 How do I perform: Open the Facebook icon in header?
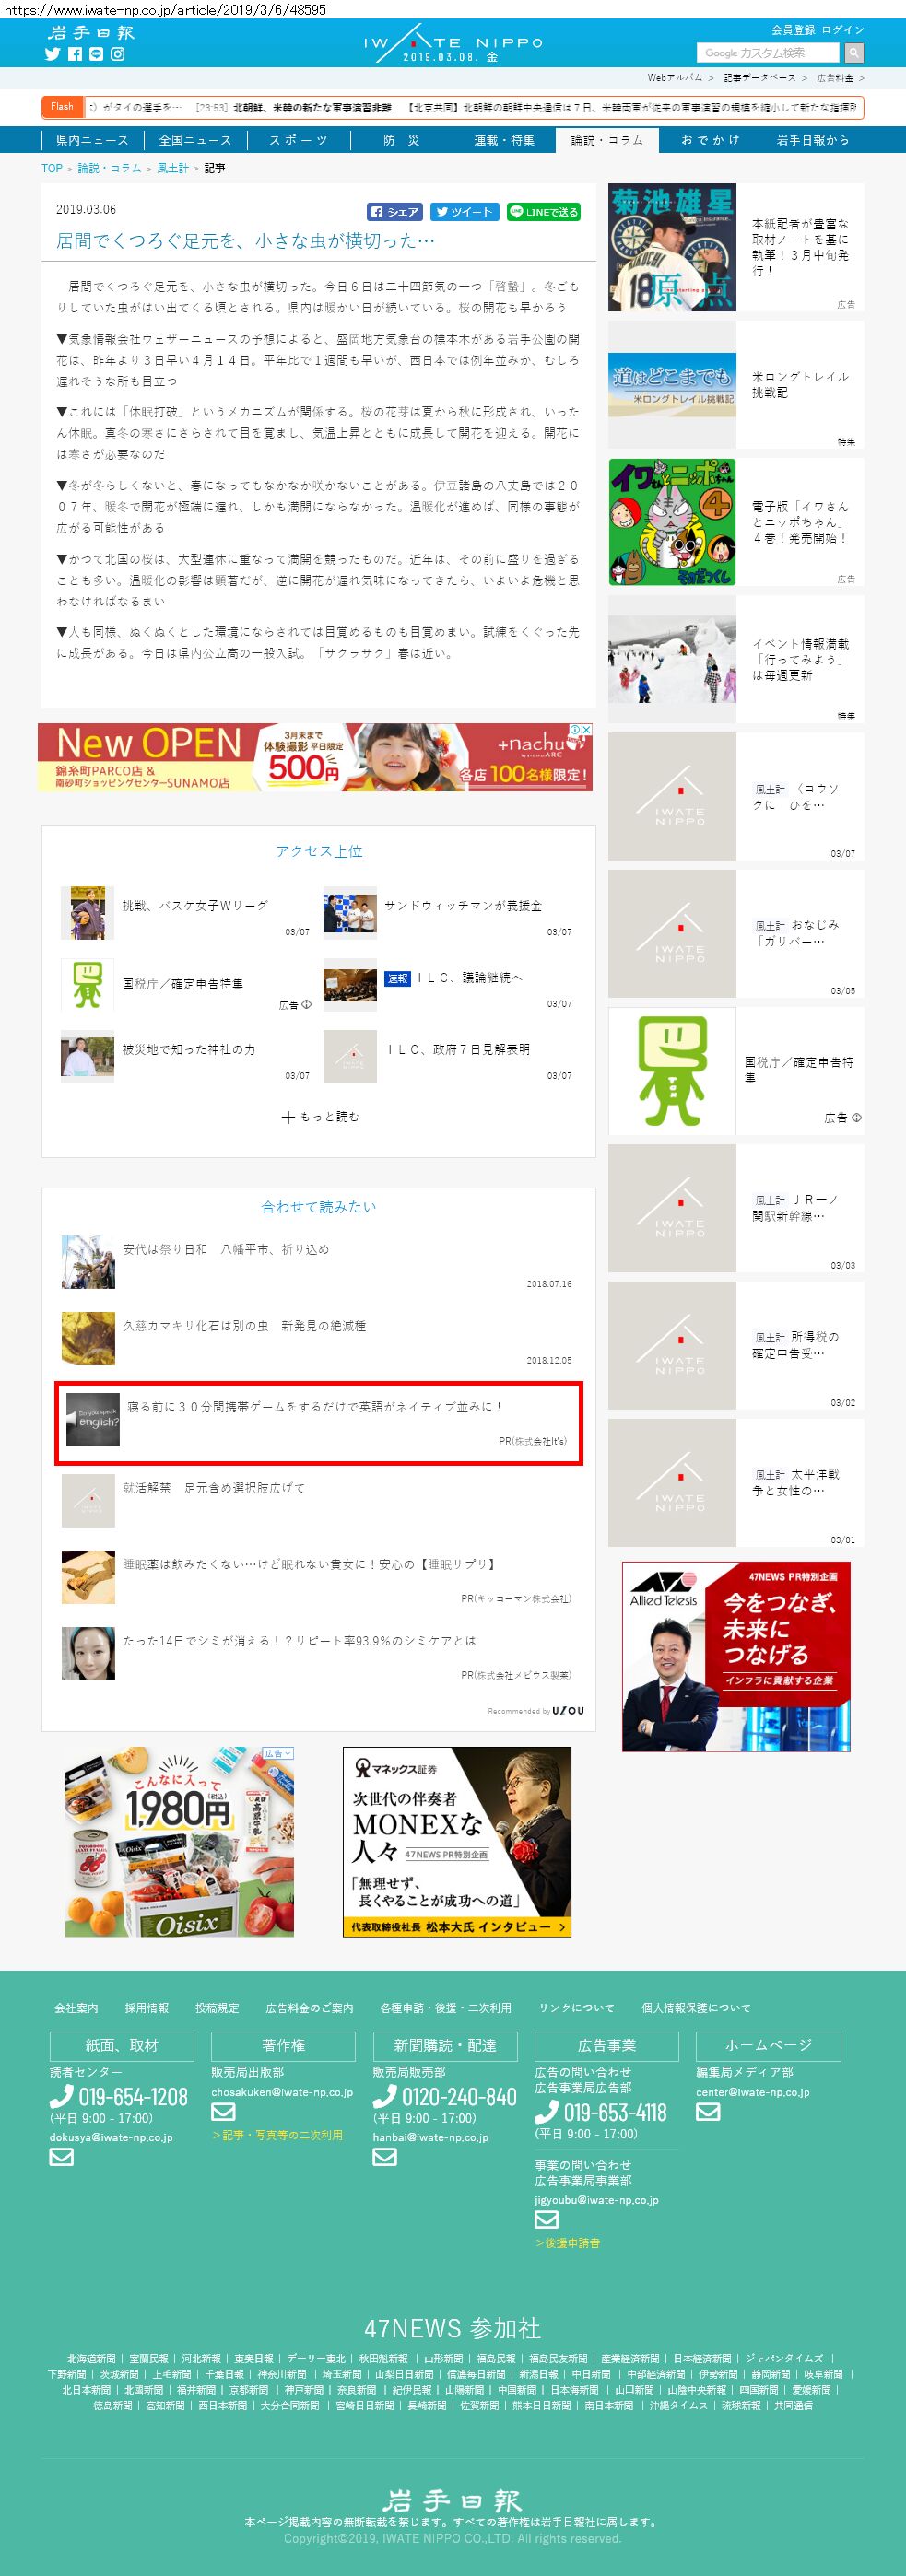pyautogui.click(x=75, y=54)
